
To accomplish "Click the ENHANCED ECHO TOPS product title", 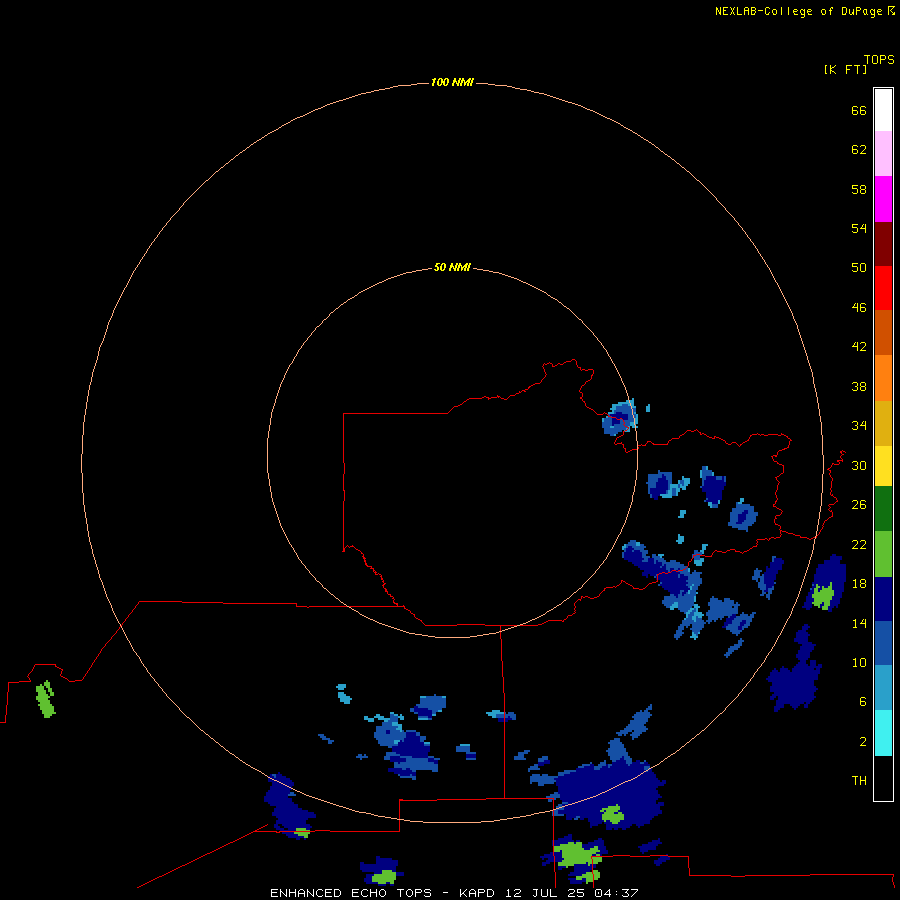I will [351, 893].
